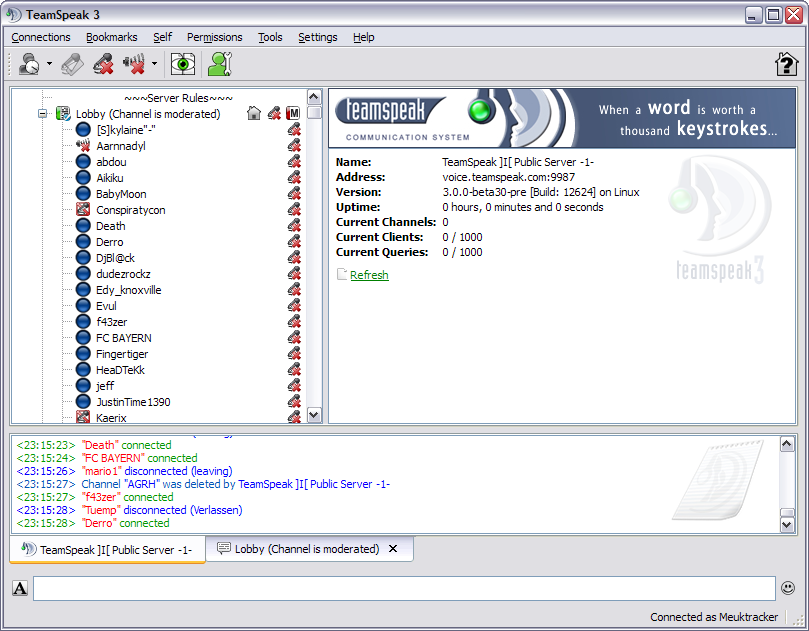Collapse the Lobby channel tree node
This screenshot has height=631, width=809.
pyautogui.click(x=42, y=114)
